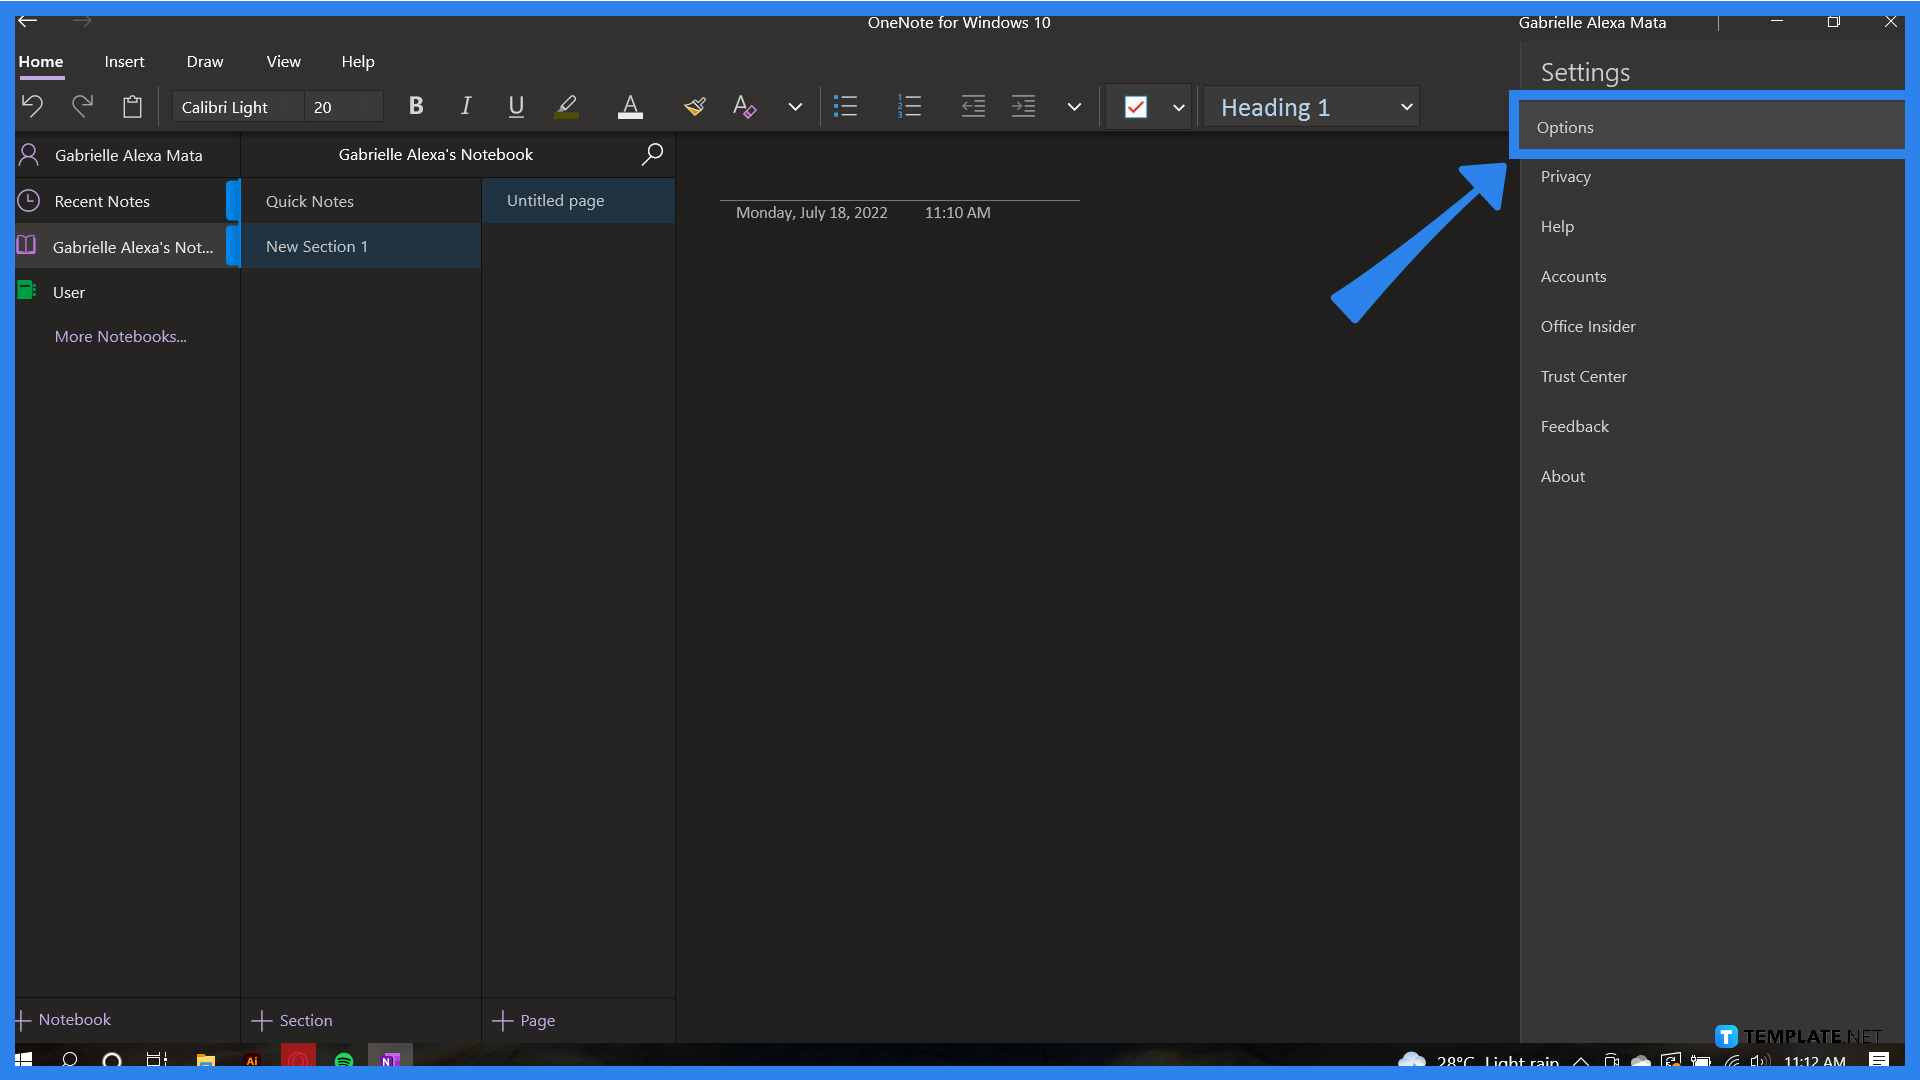Toggle bold formatting
Screen dimensions: 1920x1080
(416, 106)
